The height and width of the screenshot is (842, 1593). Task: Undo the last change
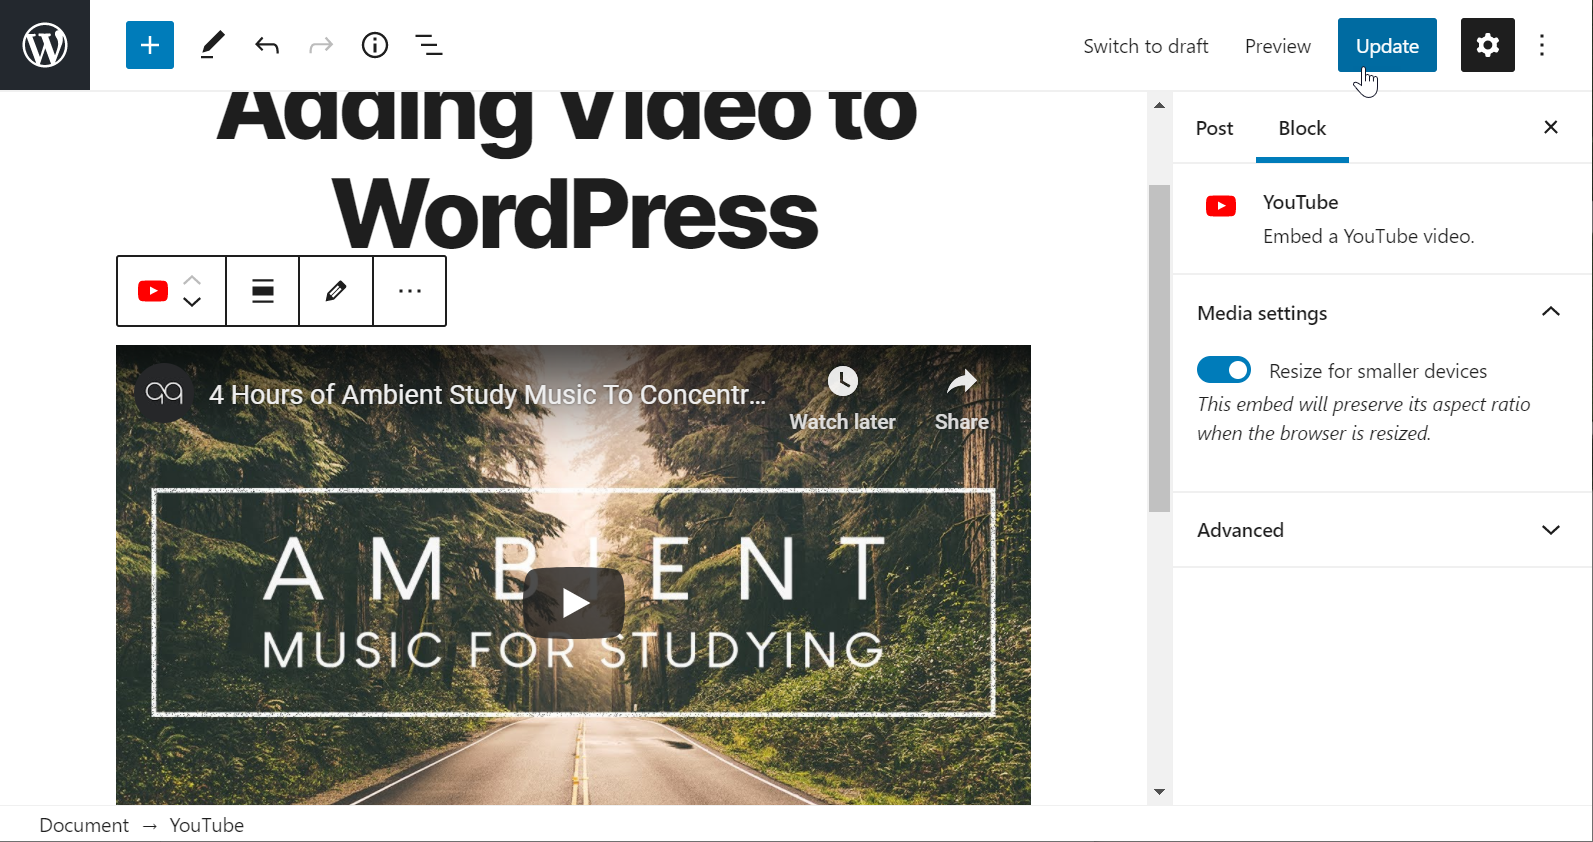(267, 45)
